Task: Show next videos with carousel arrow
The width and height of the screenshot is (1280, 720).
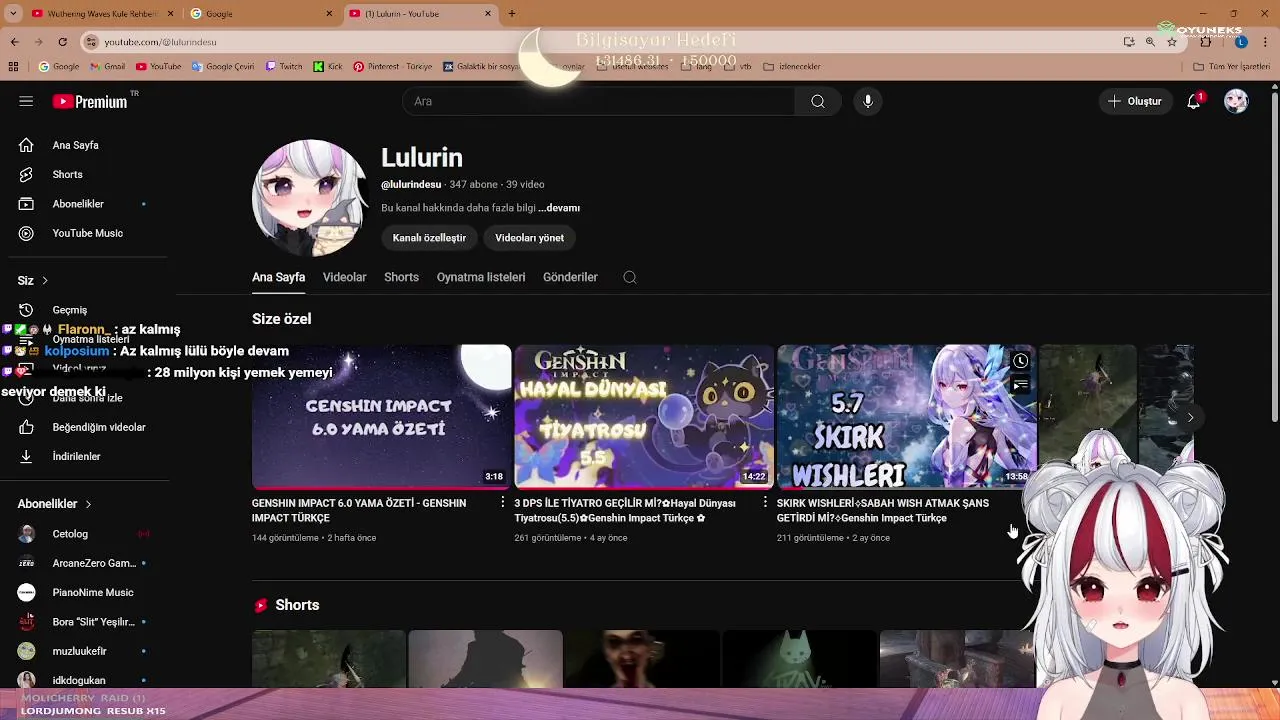Action: point(1190,417)
